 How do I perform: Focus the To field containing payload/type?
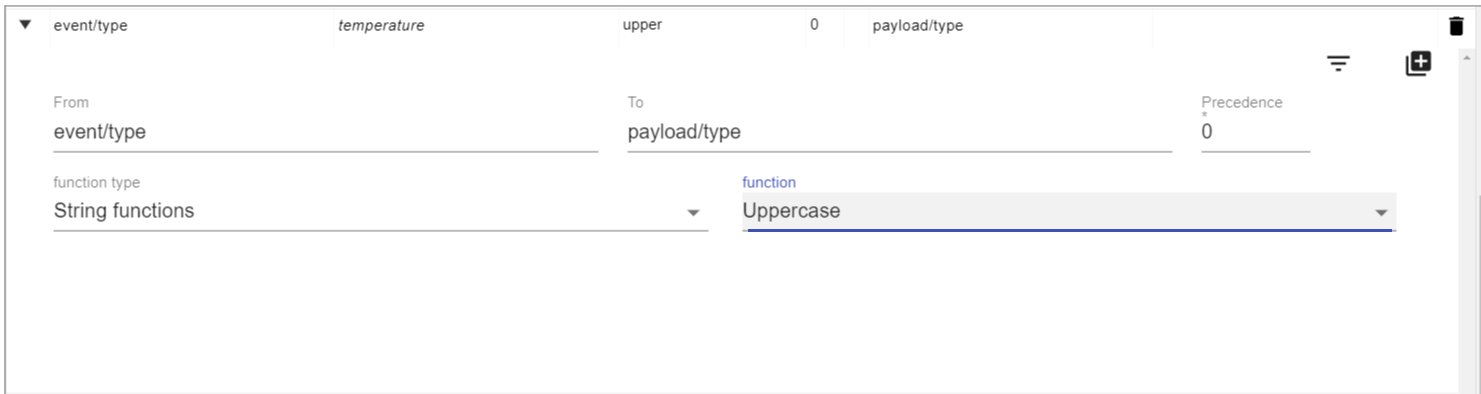tap(899, 132)
